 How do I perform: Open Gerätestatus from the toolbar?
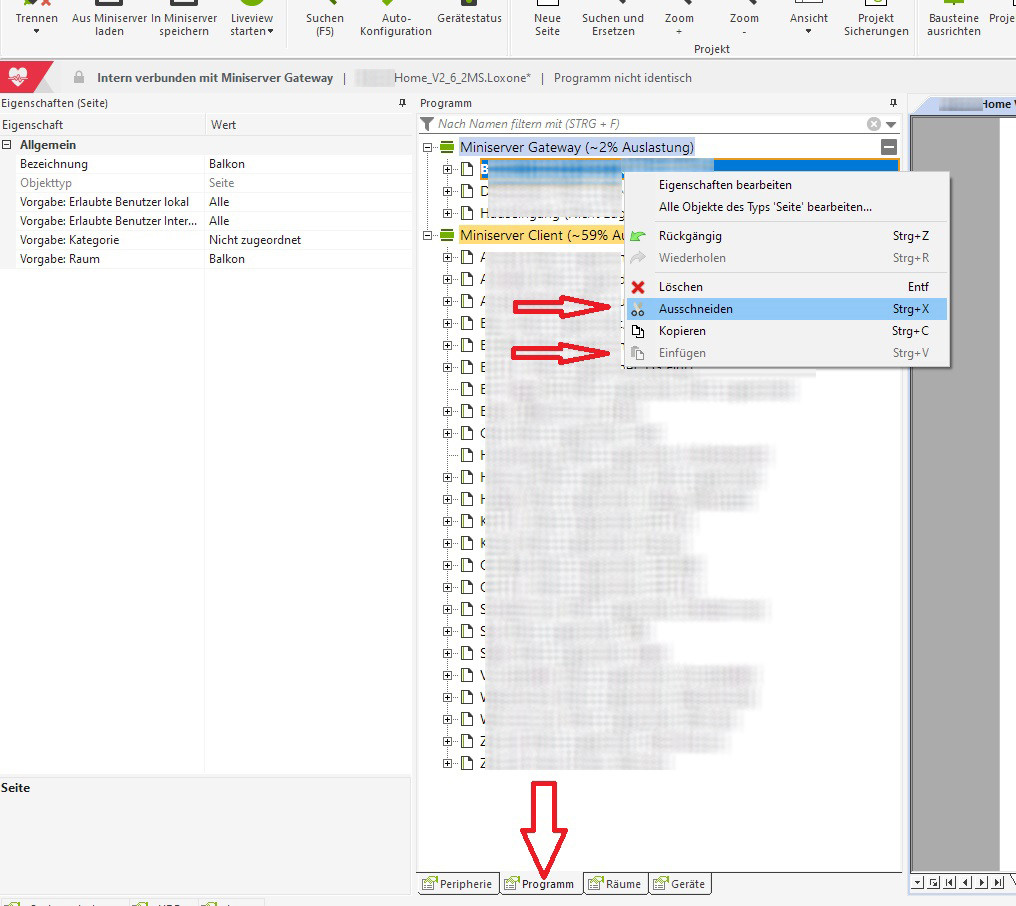(469, 16)
